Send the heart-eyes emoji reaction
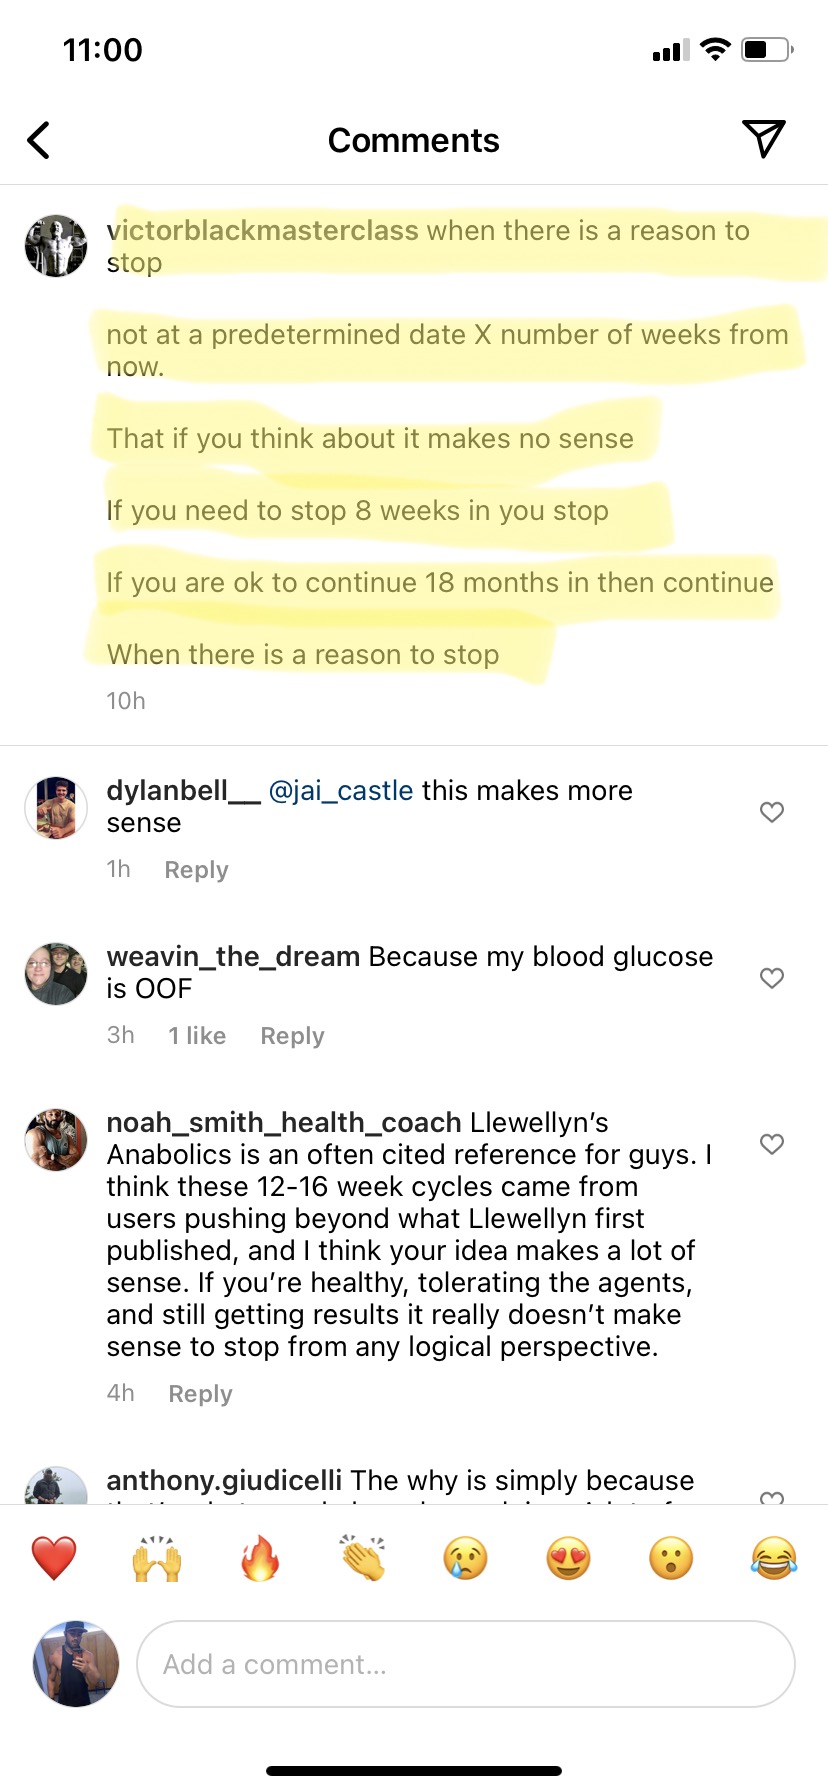This screenshot has height=1792, width=828. point(569,1558)
